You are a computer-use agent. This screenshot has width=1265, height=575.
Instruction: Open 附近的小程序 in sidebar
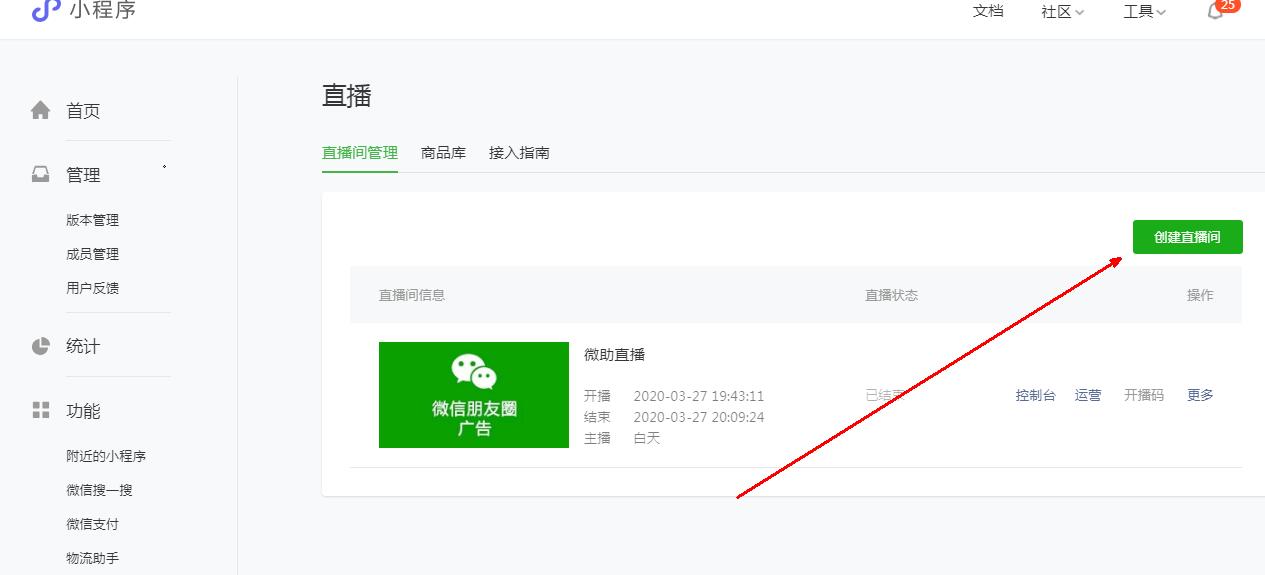[106, 456]
